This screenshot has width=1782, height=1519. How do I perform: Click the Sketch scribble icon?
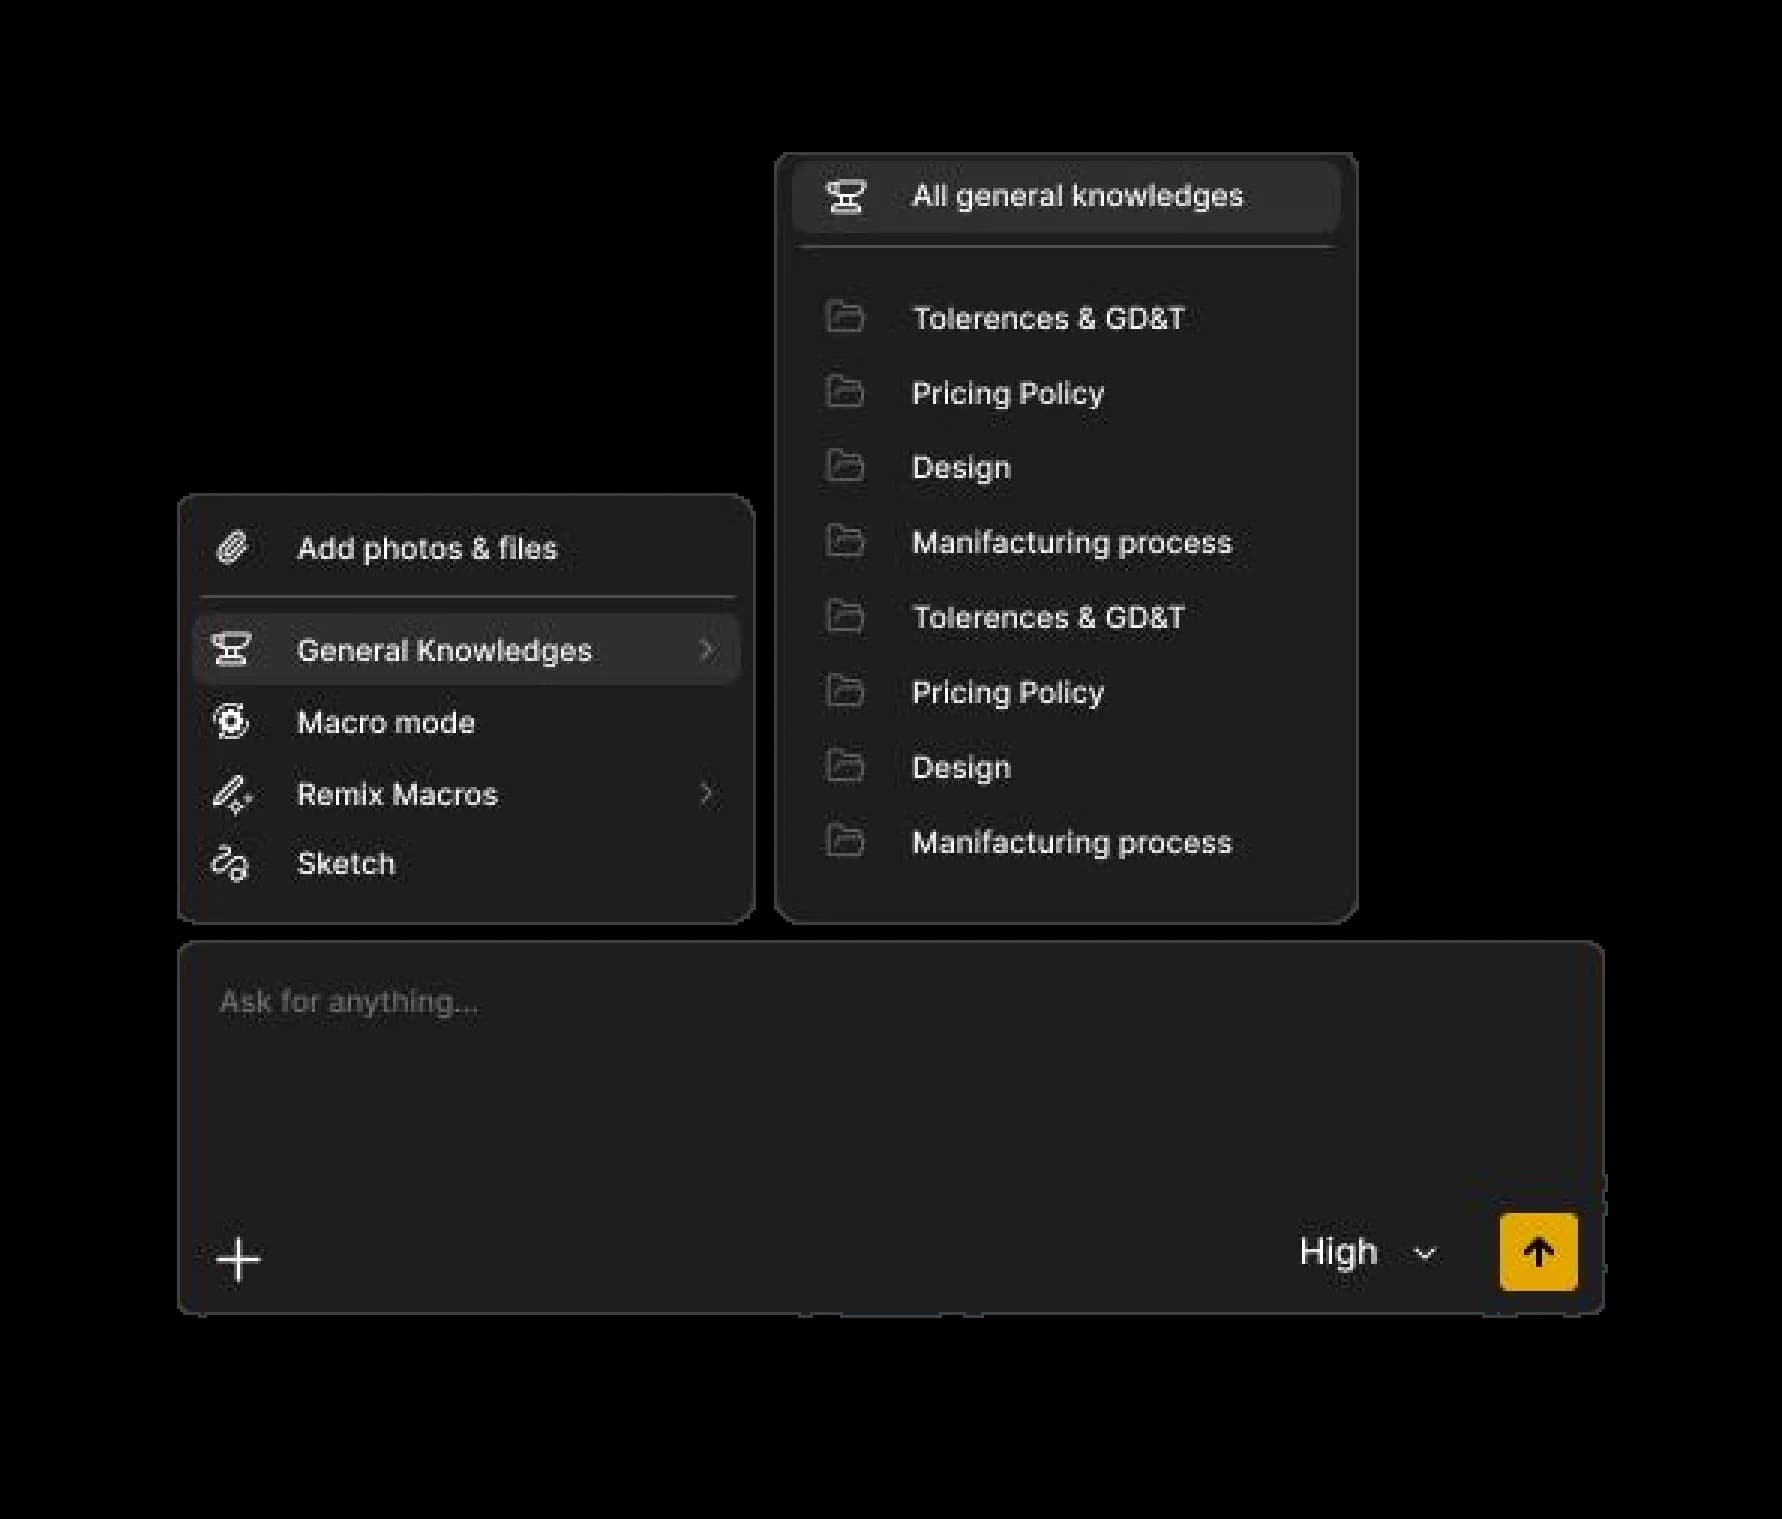click(x=230, y=864)
